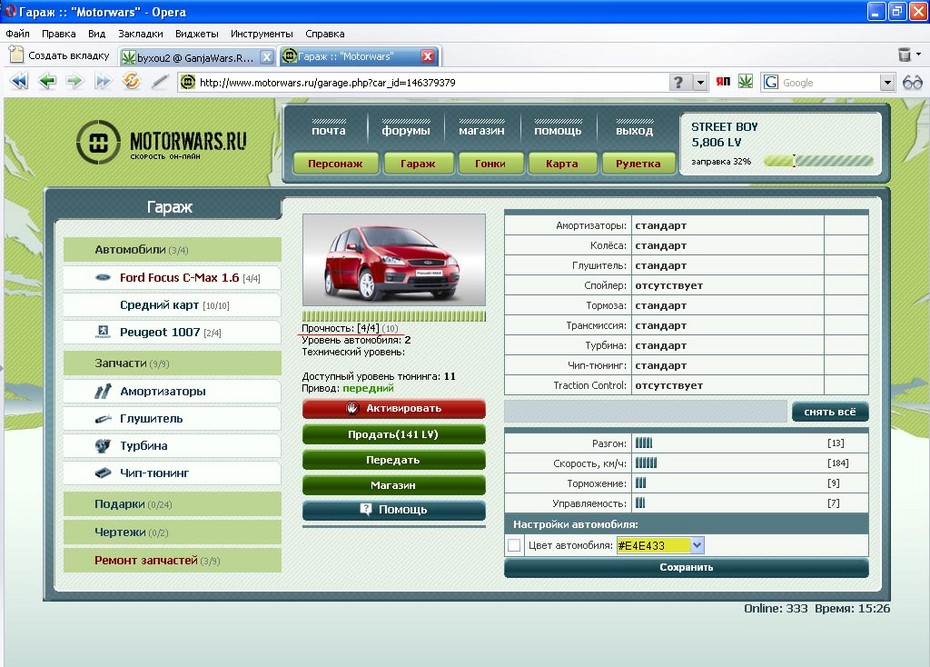930x667 pixels.
Task: Click the red Активировать button
Action: point(394,409)
